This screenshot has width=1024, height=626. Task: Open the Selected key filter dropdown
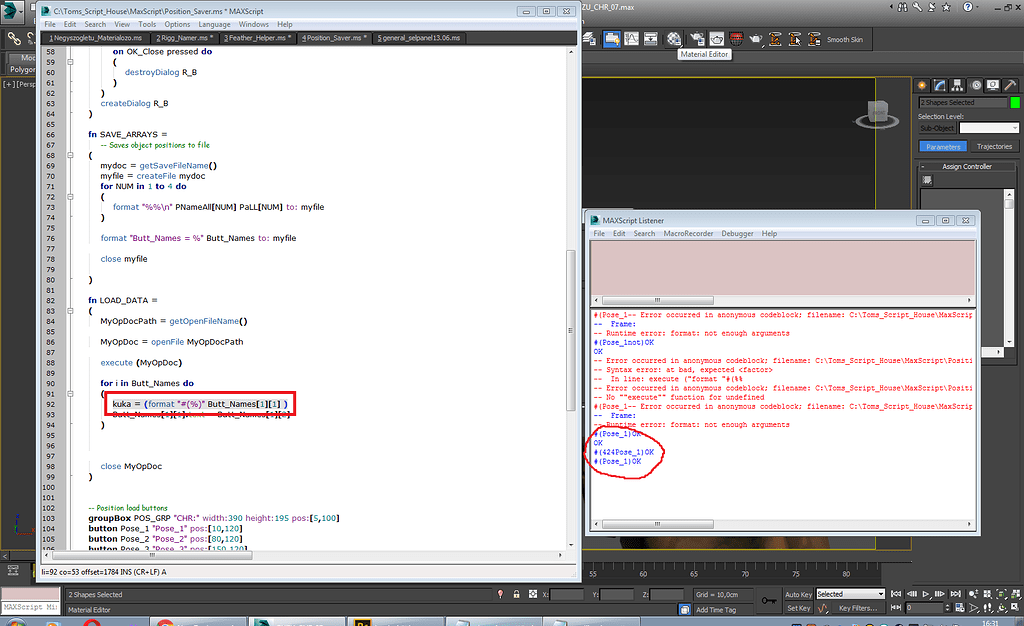pyautogui.click(x=851, y=592)
